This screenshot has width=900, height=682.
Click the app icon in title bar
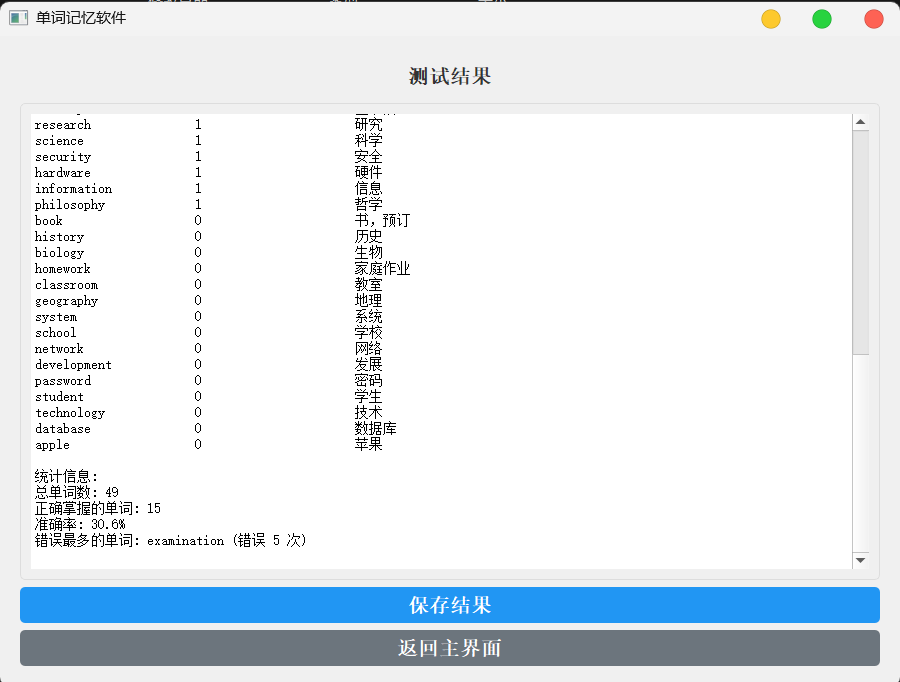18,18
